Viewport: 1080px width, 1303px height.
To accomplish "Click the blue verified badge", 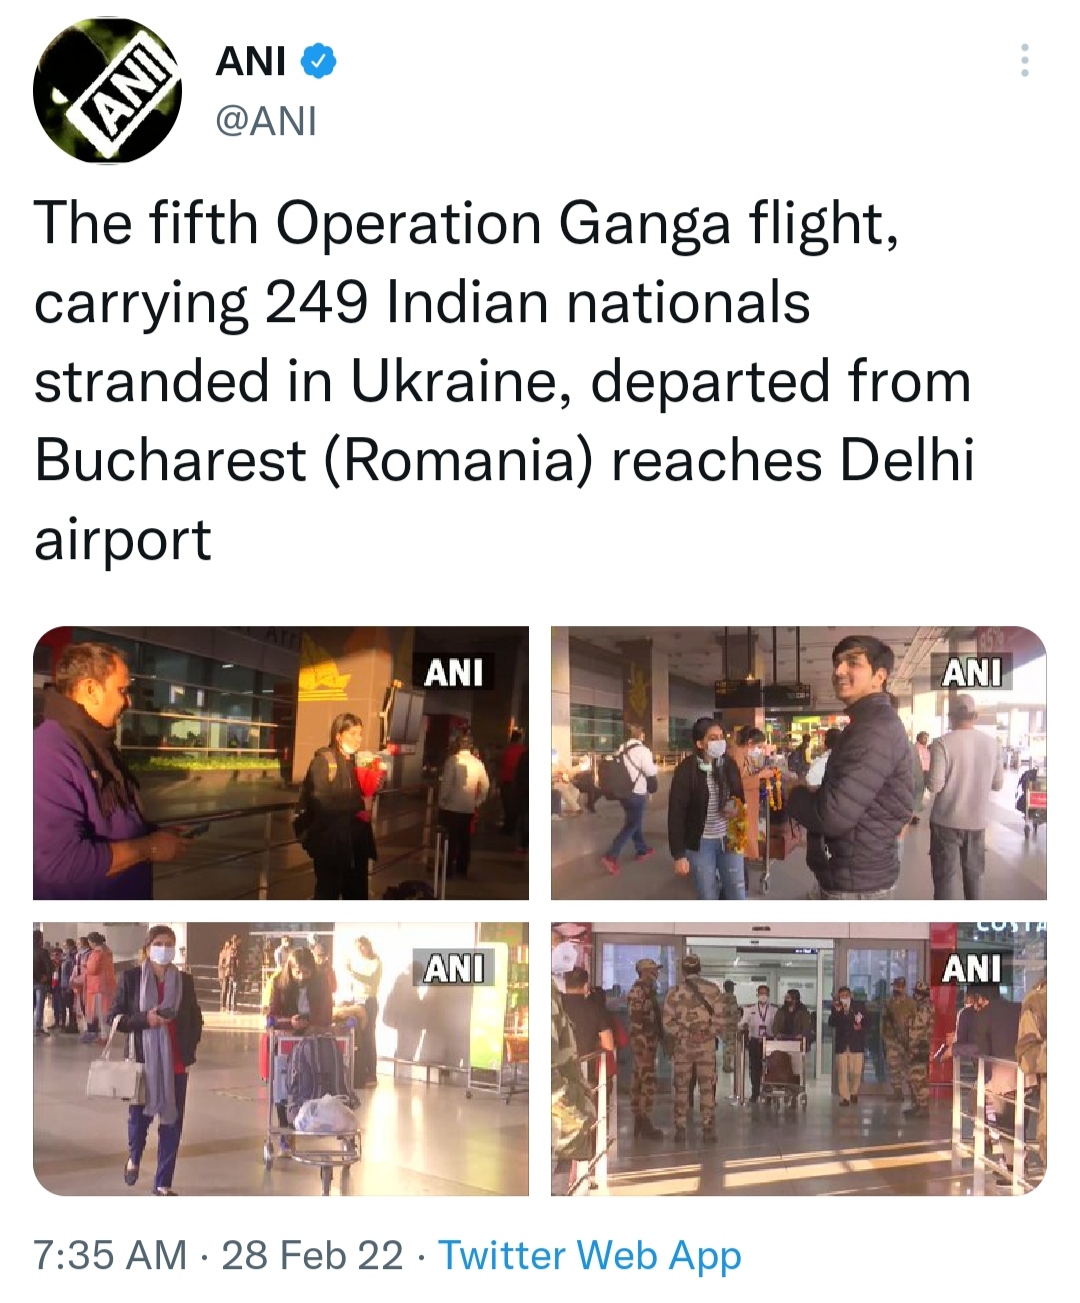I will pos(319,62).
